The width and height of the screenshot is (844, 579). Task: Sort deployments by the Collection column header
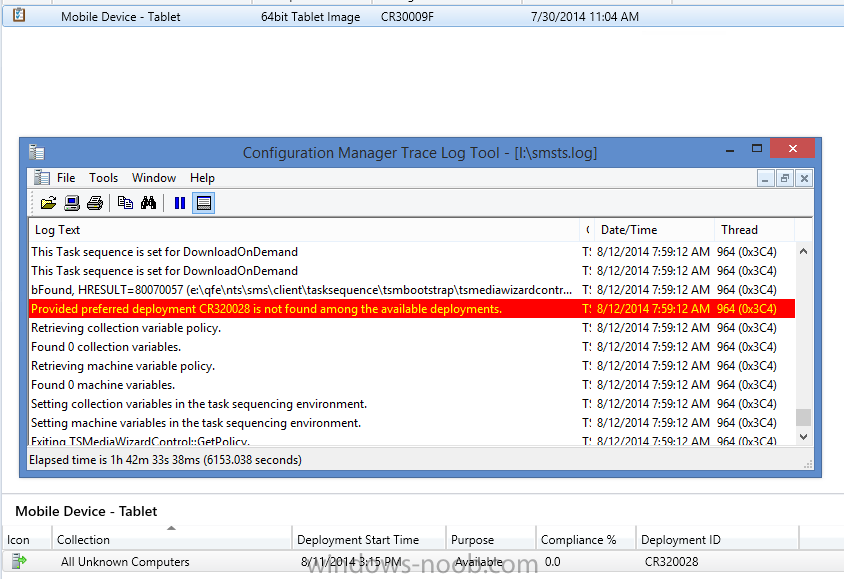[172, 540]
